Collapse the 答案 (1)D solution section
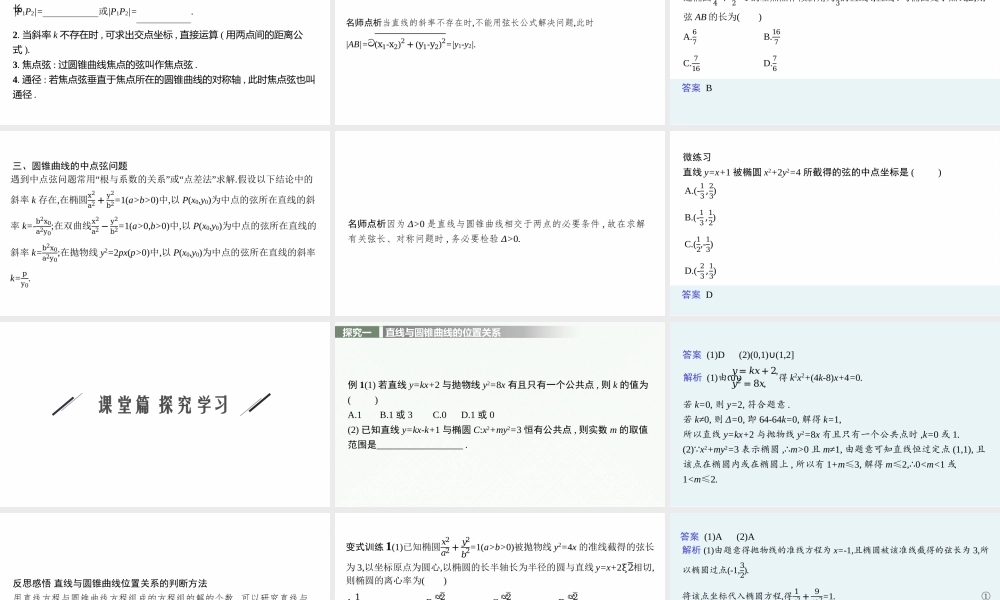Image resolution: width=1000 pixels, height=600 pixels. [x=692, y=354]
